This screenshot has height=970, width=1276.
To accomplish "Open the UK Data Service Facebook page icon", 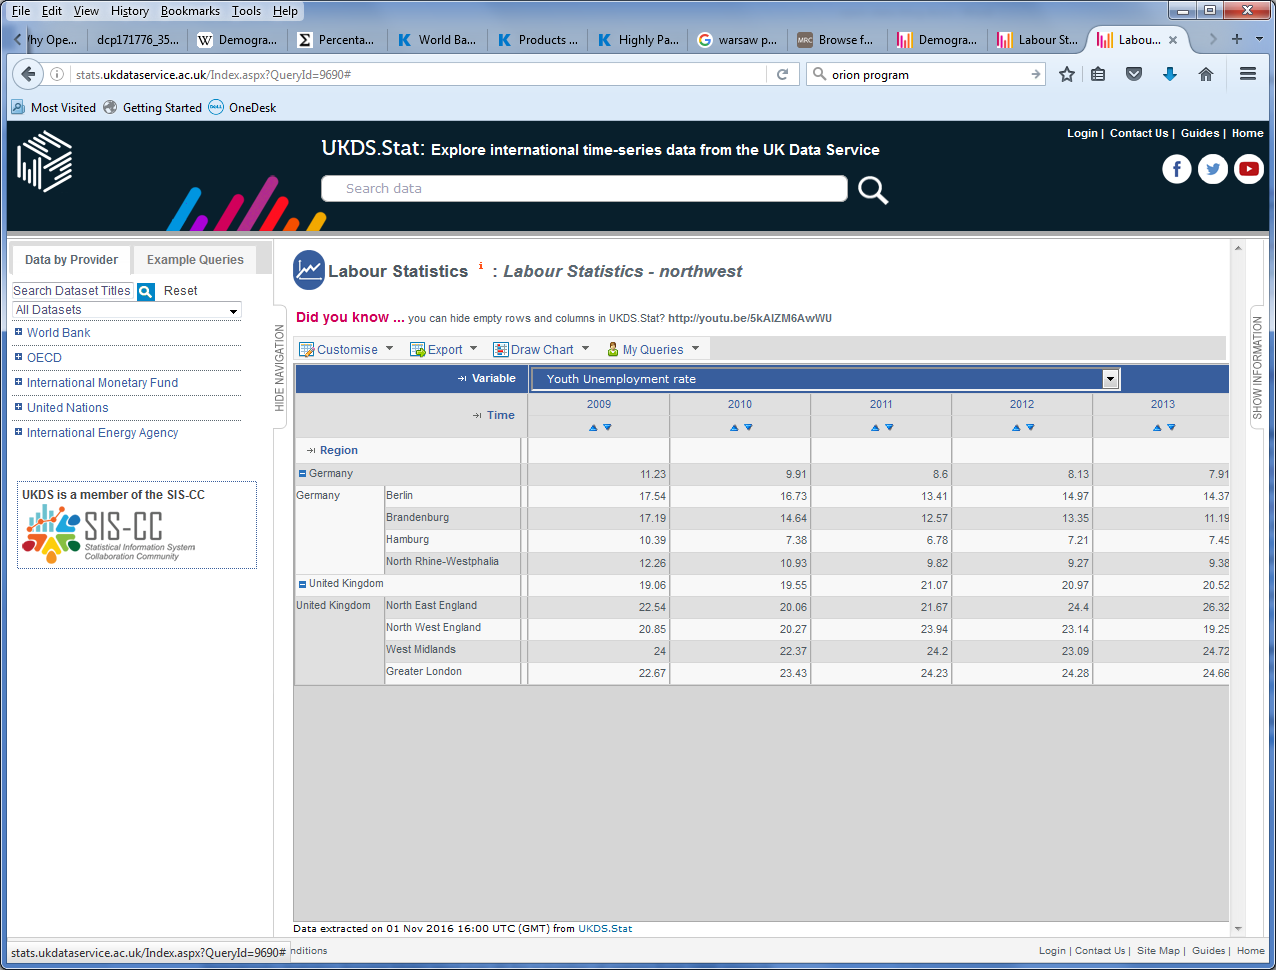I will [x=1177, y=169].
